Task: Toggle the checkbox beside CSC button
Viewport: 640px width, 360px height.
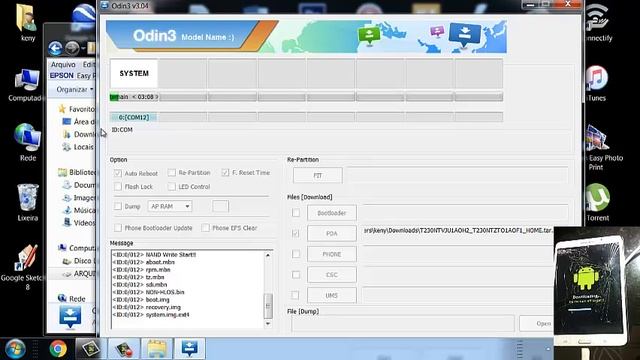Action: 296,275
